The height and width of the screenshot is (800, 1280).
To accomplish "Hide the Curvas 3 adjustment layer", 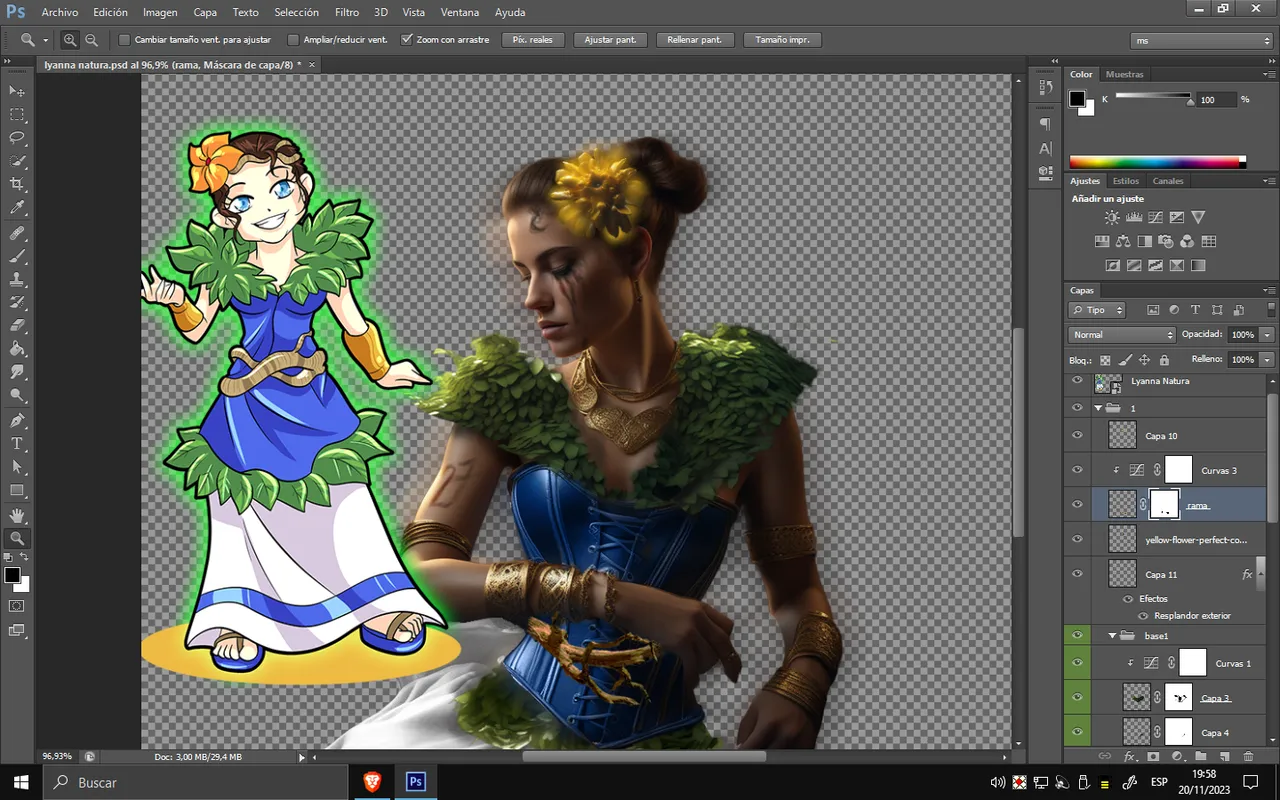I will tap(1077, 470).
